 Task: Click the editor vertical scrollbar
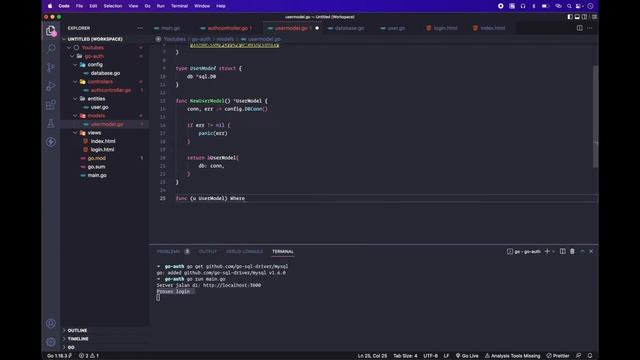(x=596, y=116)
